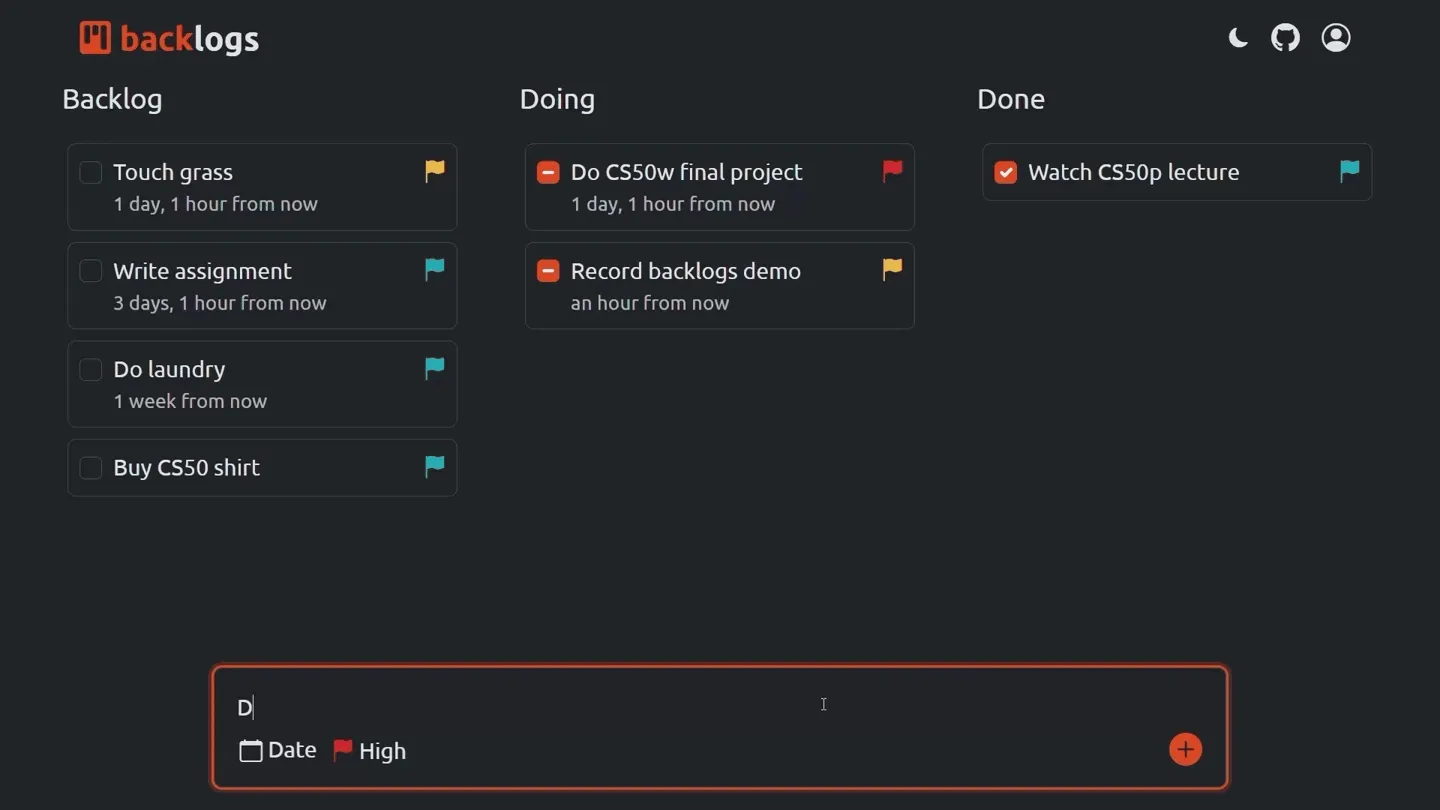Open the GitHub repository icon

(1285, 38)
